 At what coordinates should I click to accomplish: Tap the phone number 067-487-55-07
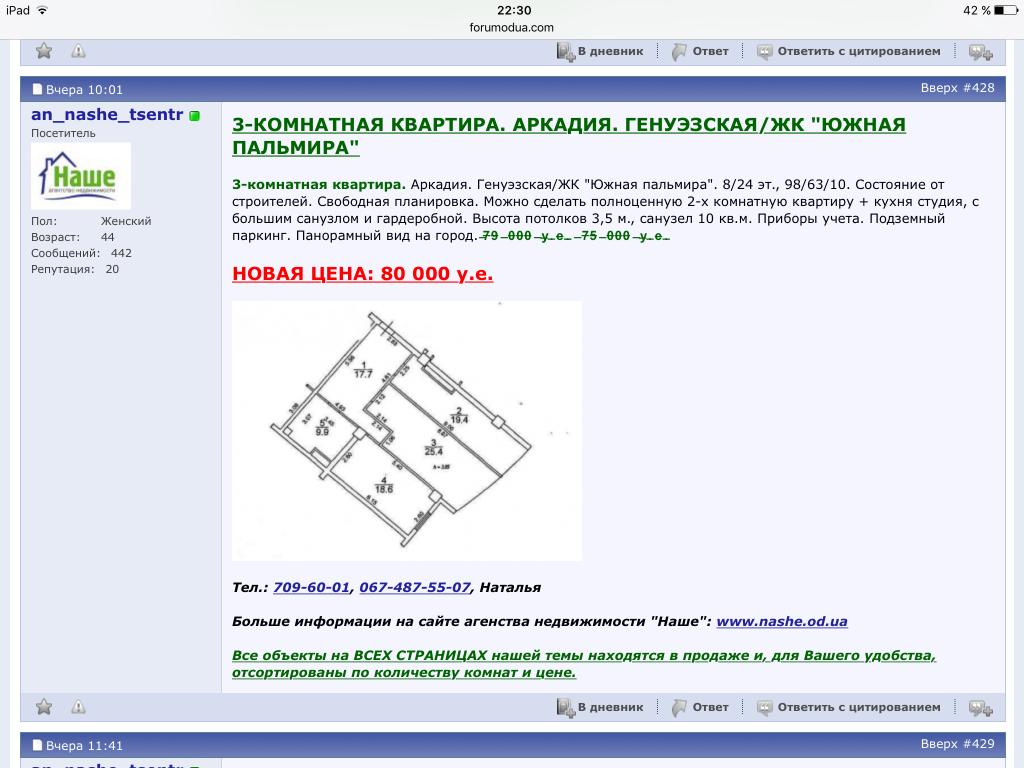(x=414, y=587)
